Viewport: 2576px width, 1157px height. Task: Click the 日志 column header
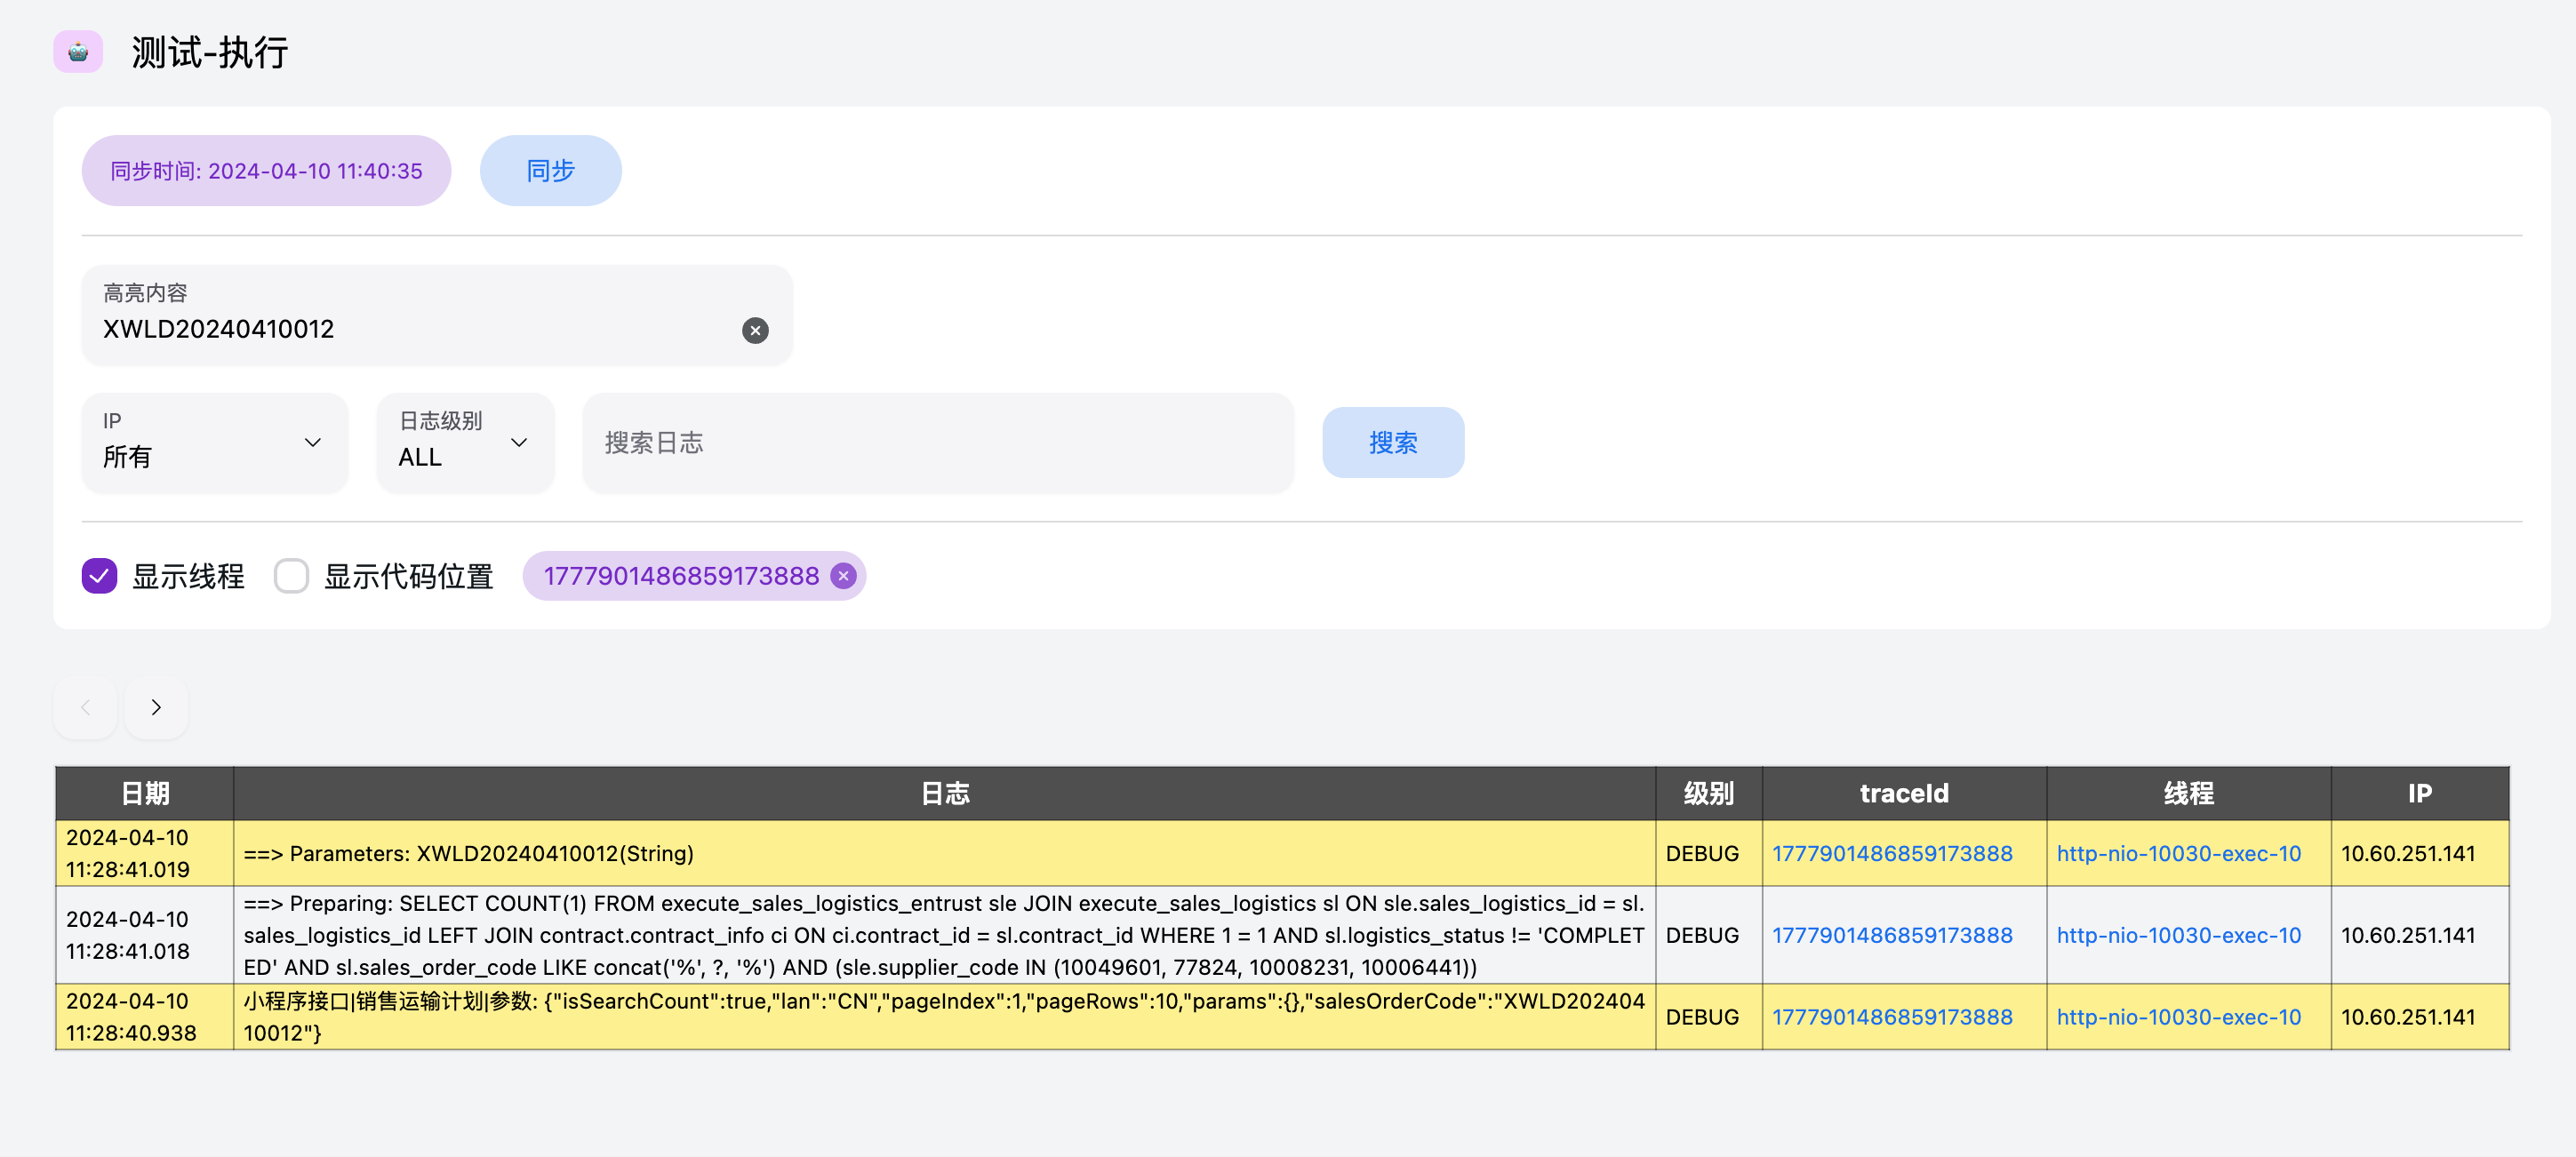pos(944,793)
